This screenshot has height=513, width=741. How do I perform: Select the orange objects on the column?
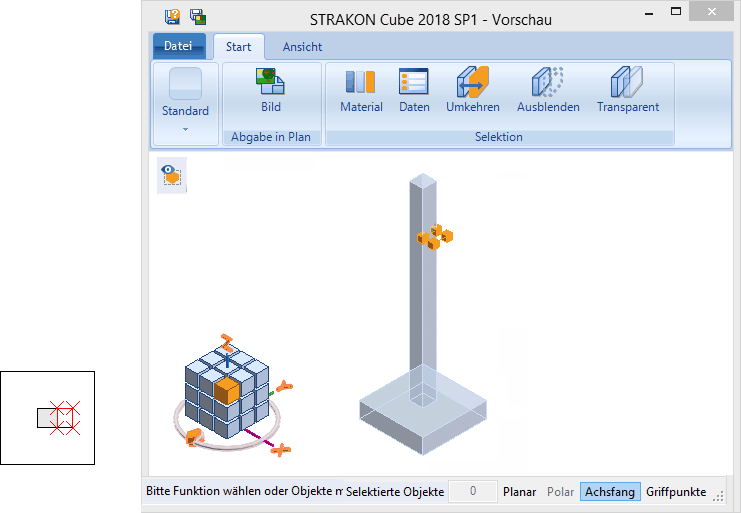coord(435,237)
